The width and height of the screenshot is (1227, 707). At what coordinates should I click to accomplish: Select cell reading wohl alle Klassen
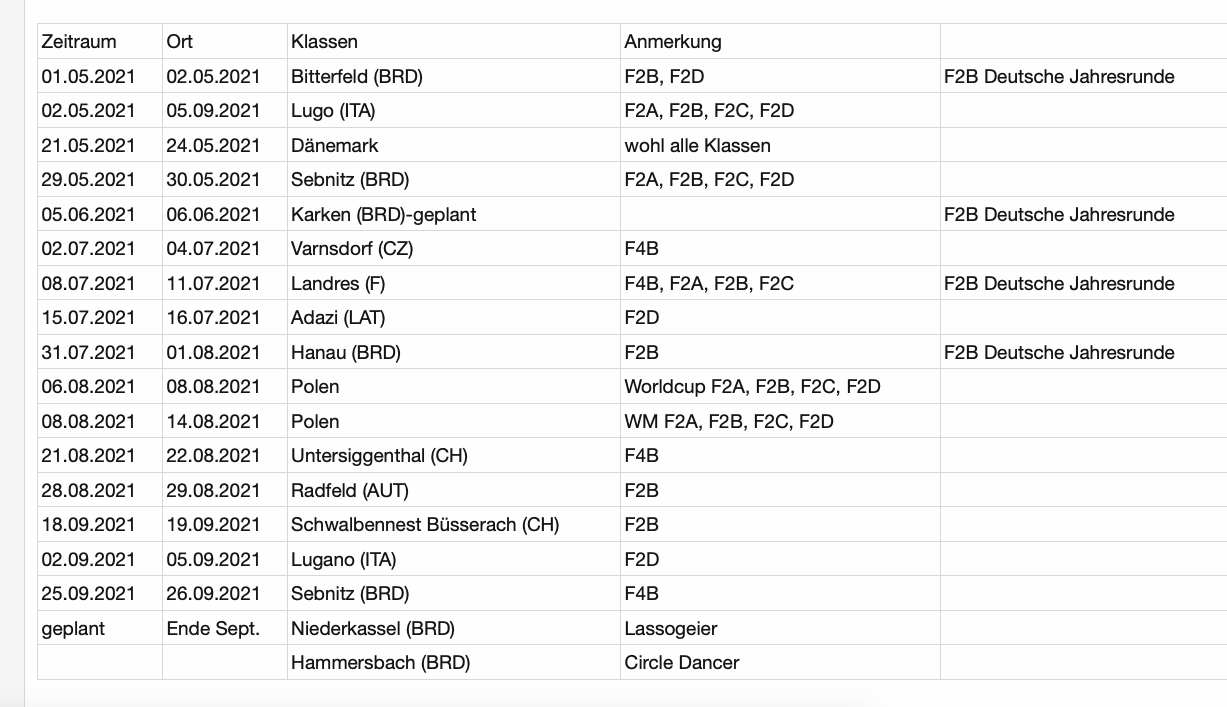780,145
